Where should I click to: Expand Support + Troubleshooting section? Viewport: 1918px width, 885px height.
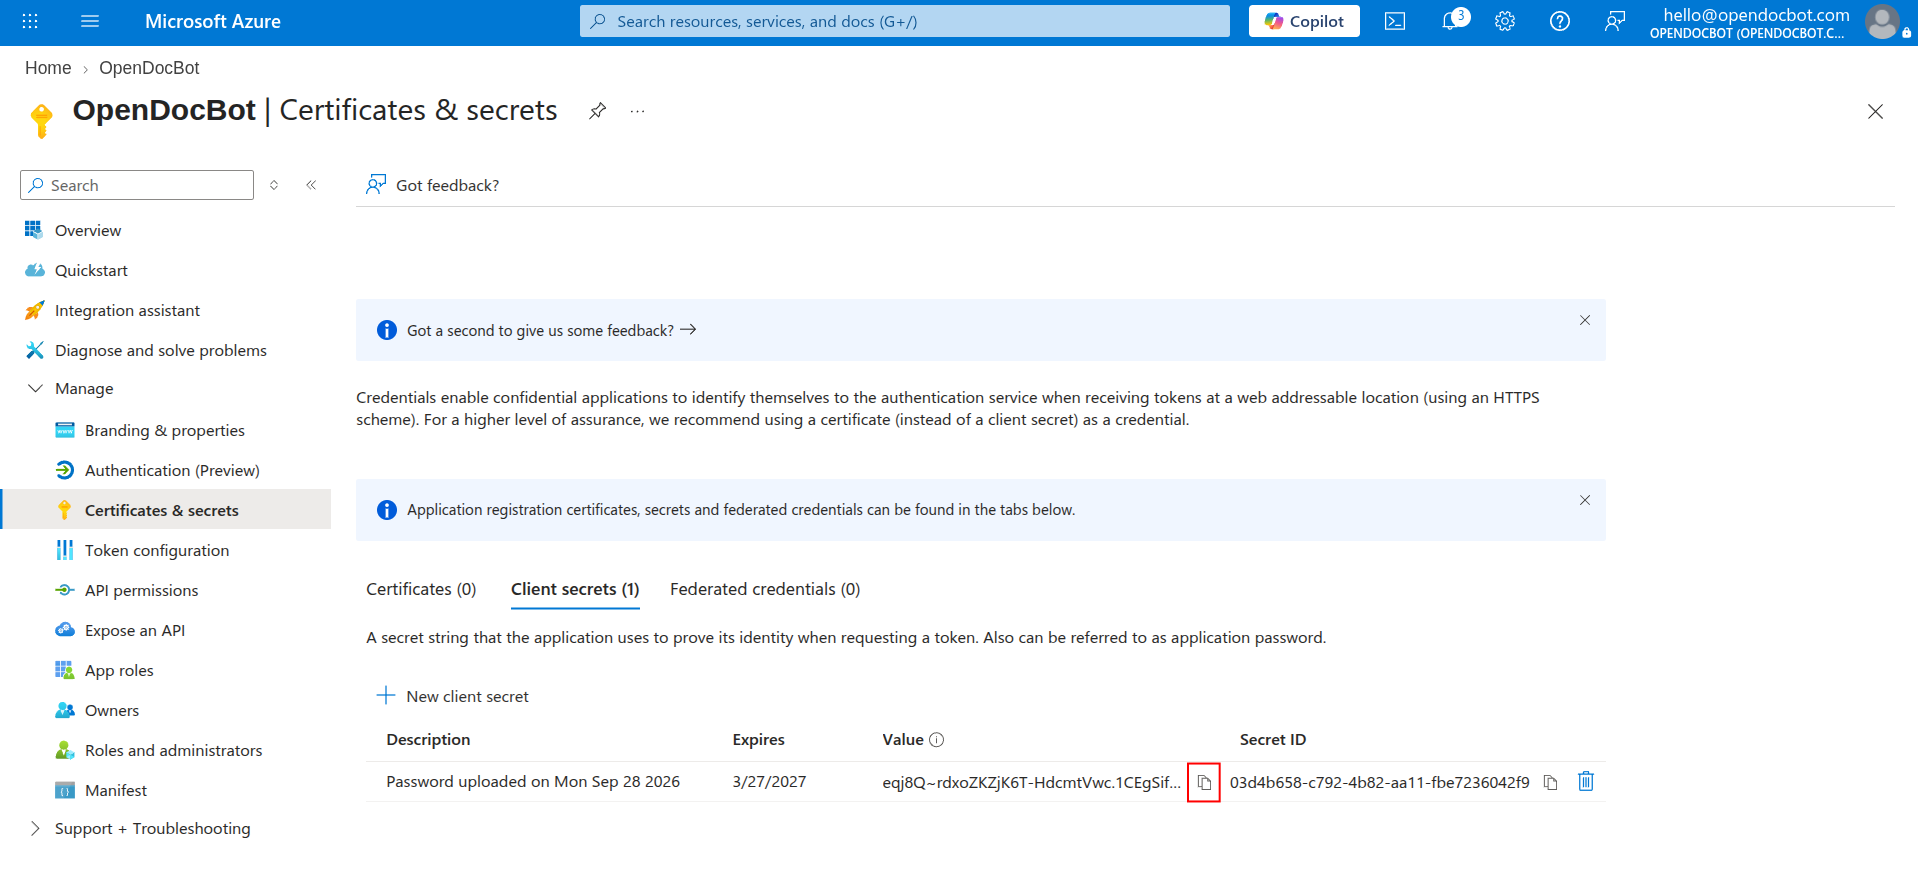(35, 828)
